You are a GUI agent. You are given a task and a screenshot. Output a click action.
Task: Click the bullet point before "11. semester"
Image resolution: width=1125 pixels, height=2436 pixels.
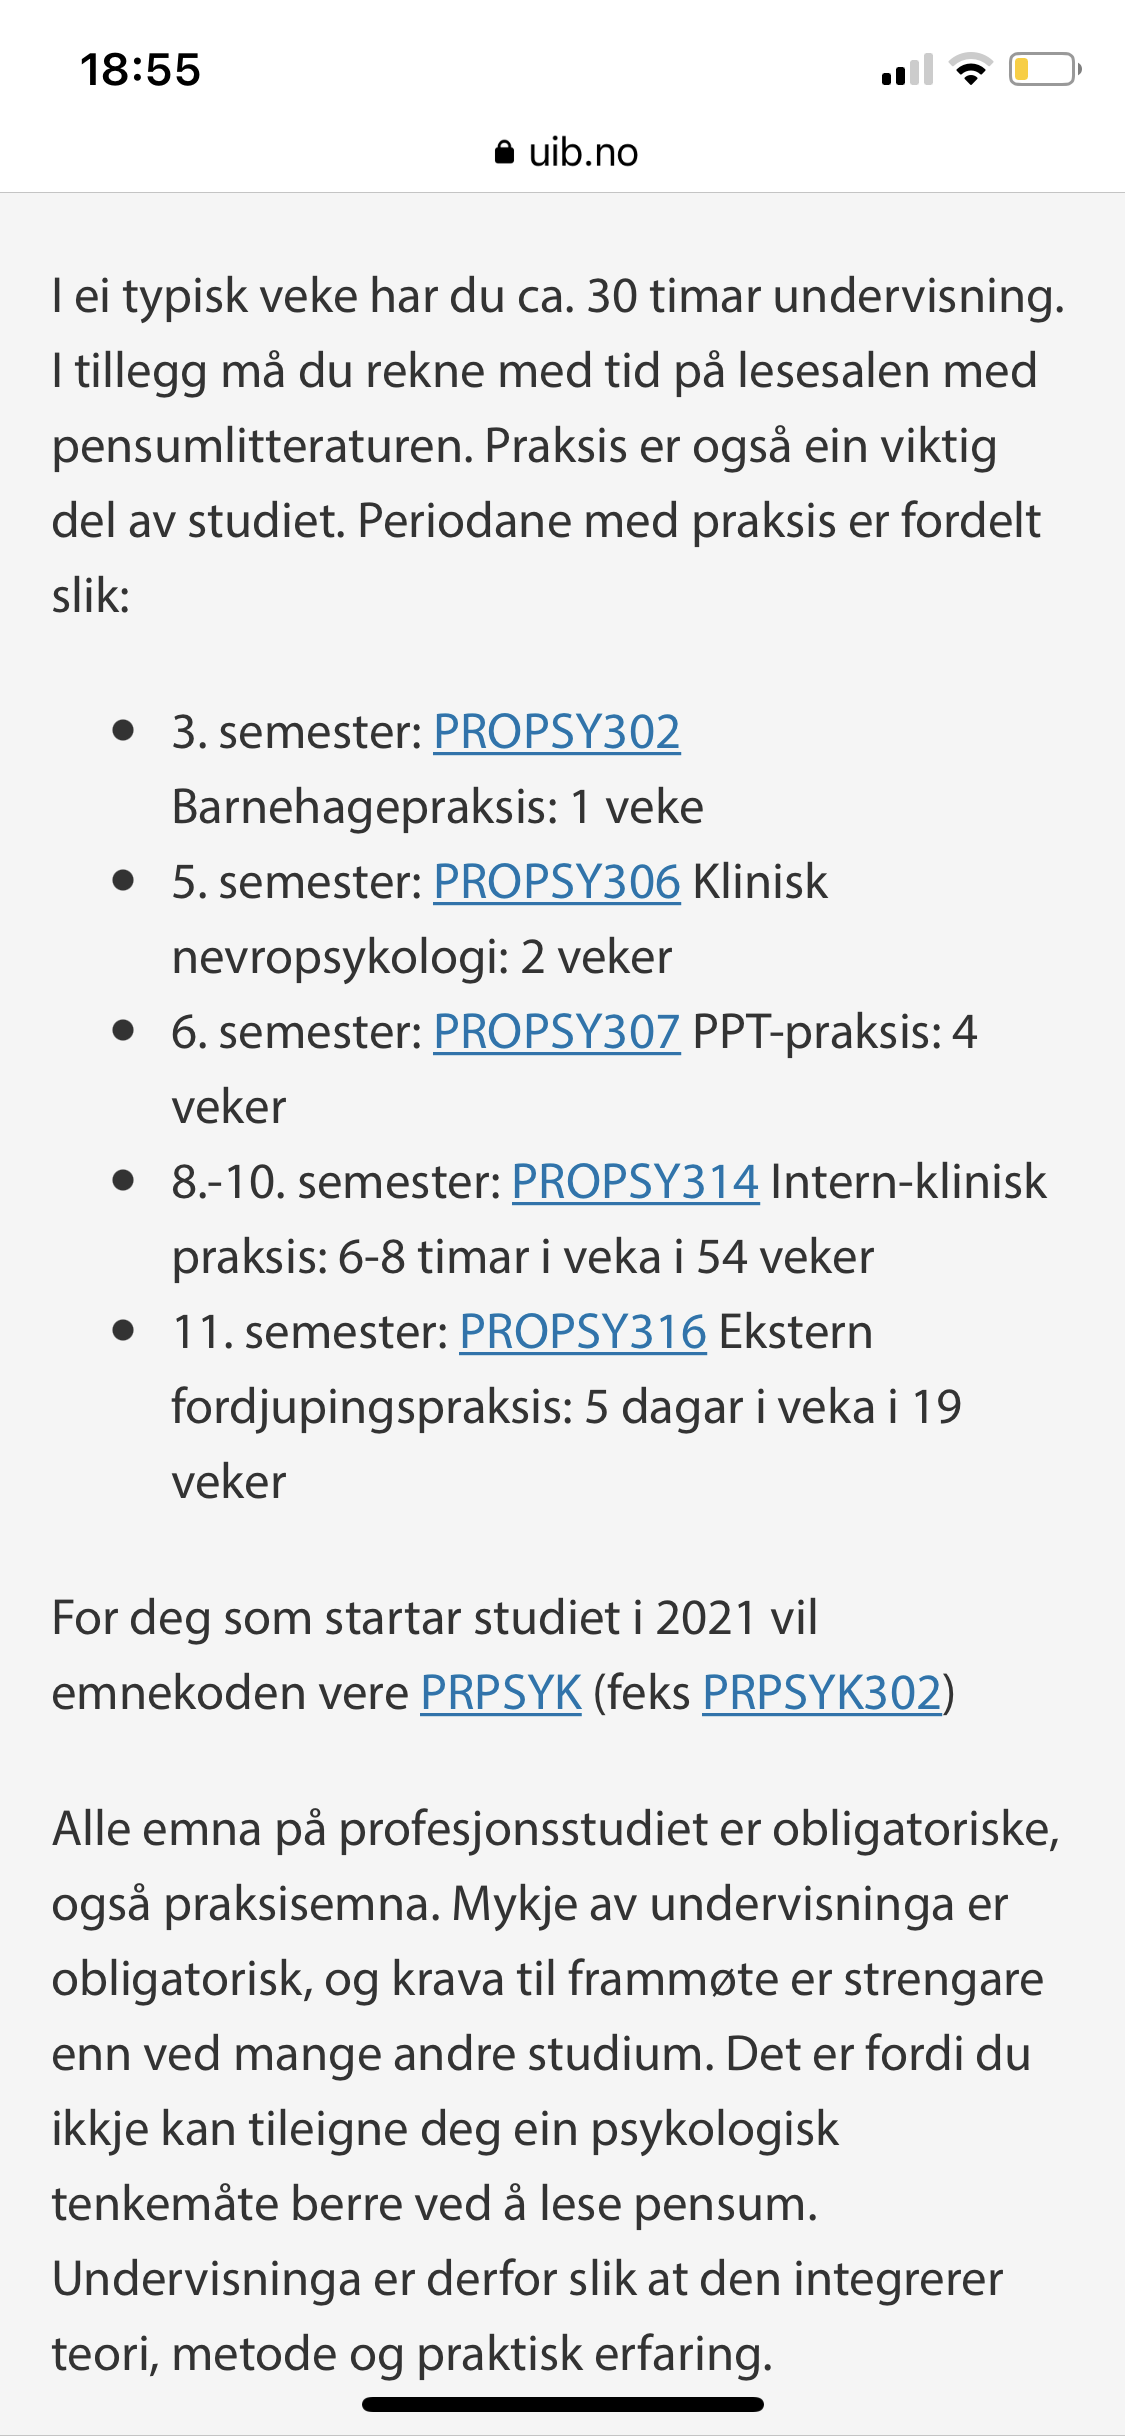click(x=124, y=1331)
